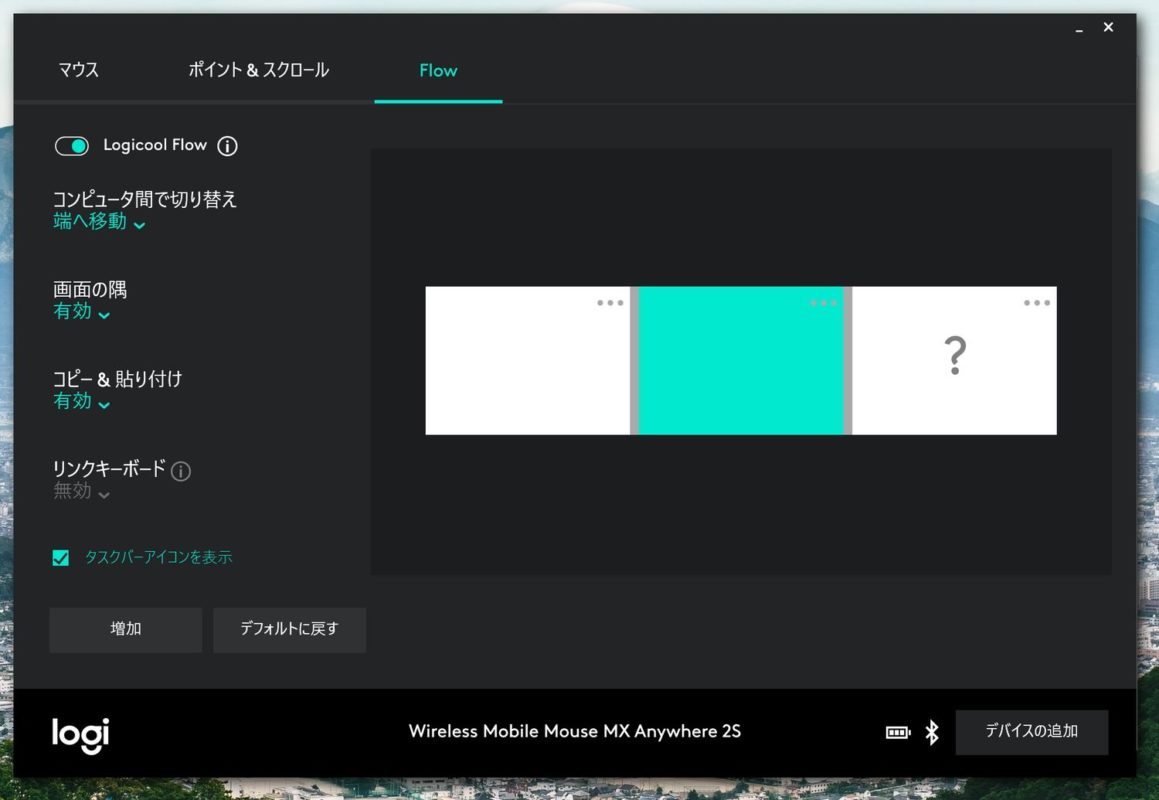Image resolution: width=1159 pixels, height=800 pixels.
Task: Click the gray divider between center and right screens
Action: pyautogui.click(x=848, y=361)
